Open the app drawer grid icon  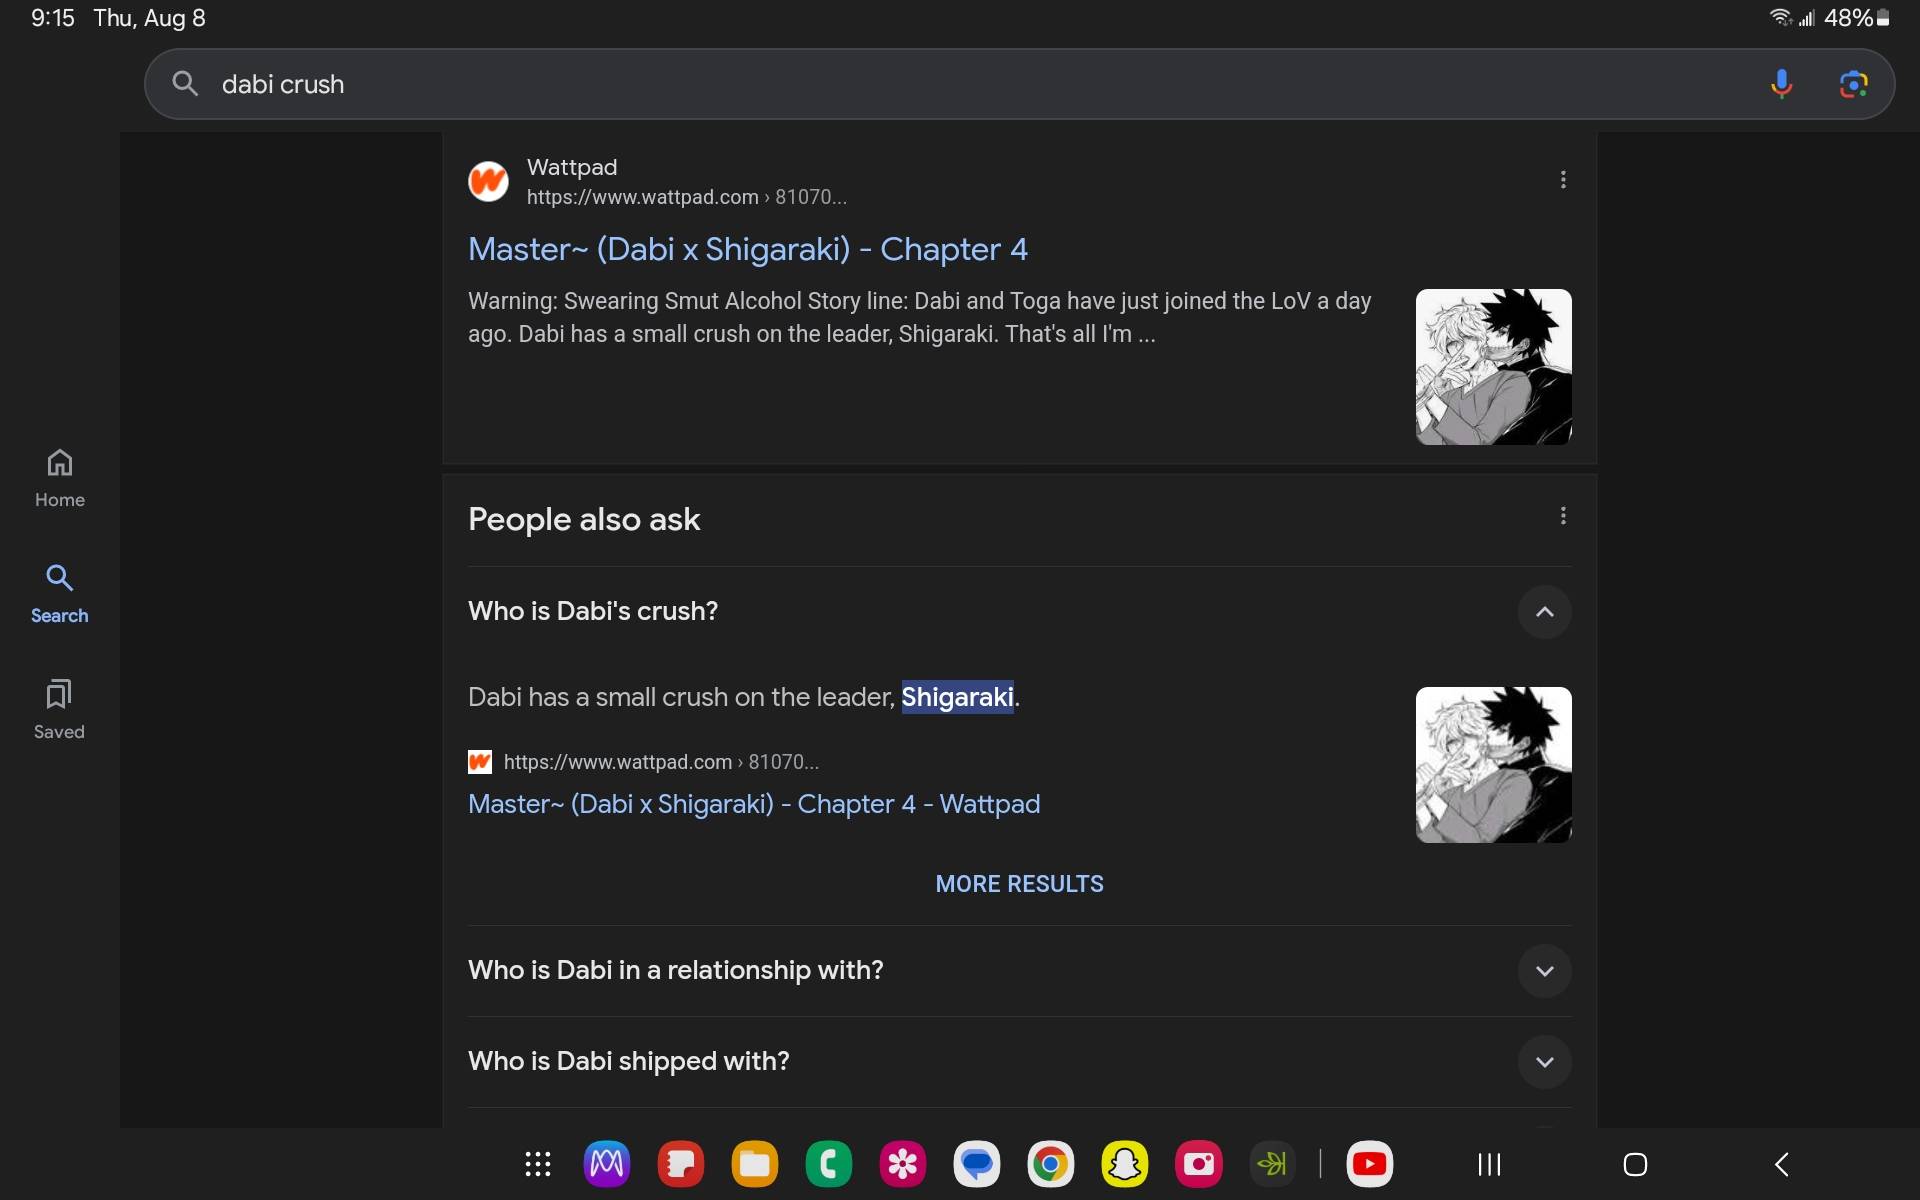[x=538, y=1164]
